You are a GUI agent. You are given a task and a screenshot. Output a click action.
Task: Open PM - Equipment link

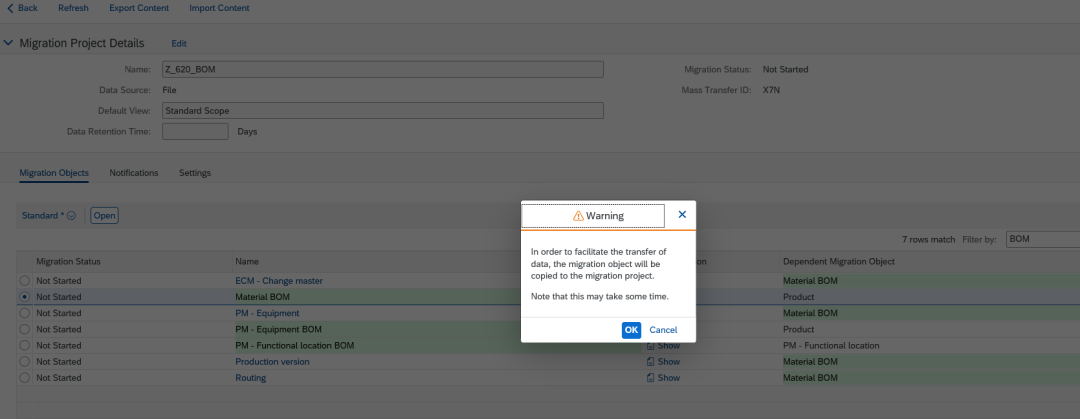pyautogui.click(x=267, y=313)
